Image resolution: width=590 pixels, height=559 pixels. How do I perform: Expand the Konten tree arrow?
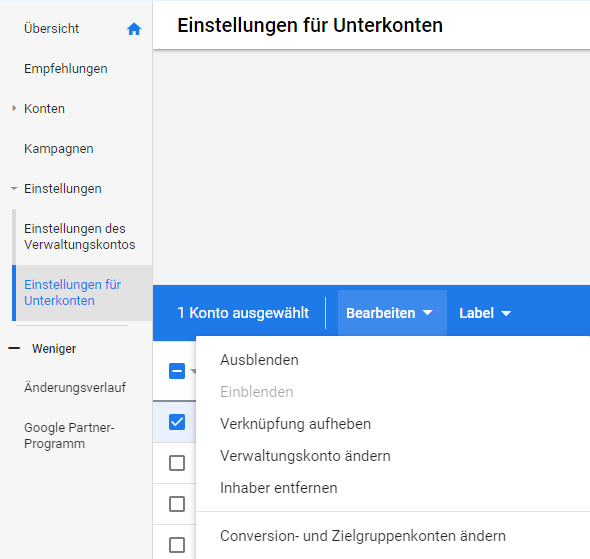pos(14,108)
